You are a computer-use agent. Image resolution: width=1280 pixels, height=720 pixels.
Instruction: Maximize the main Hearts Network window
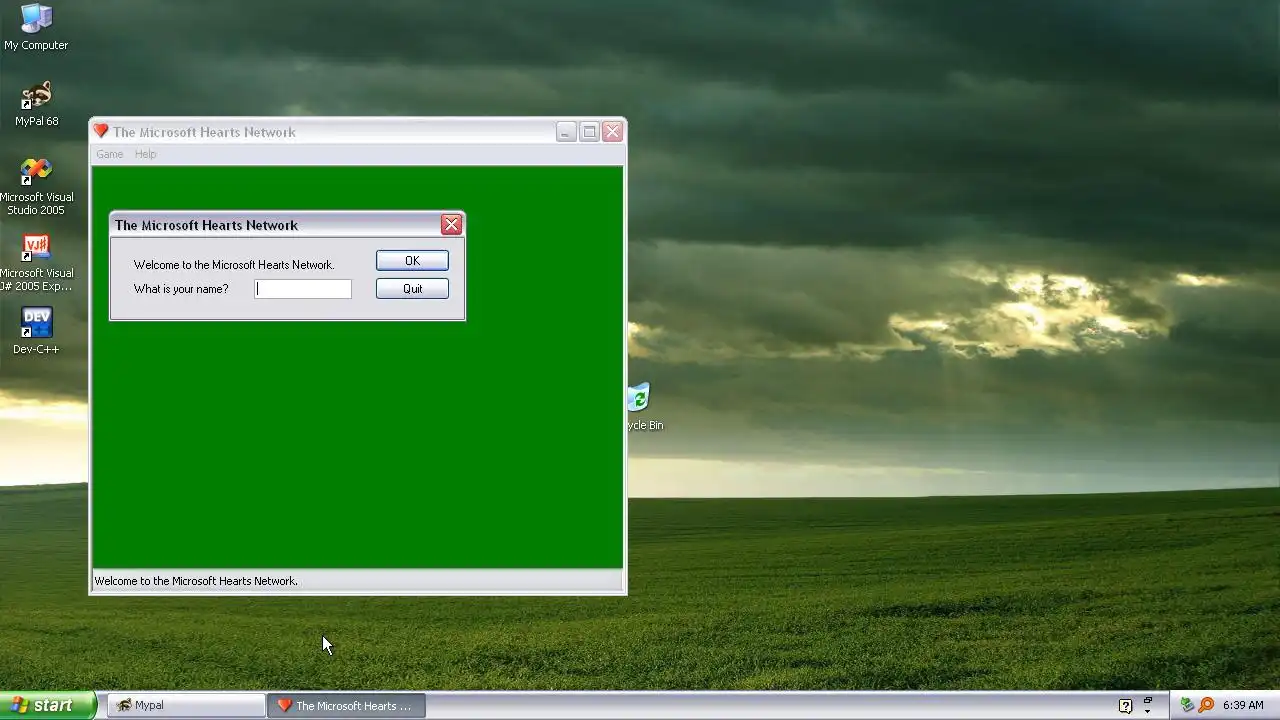590,132
